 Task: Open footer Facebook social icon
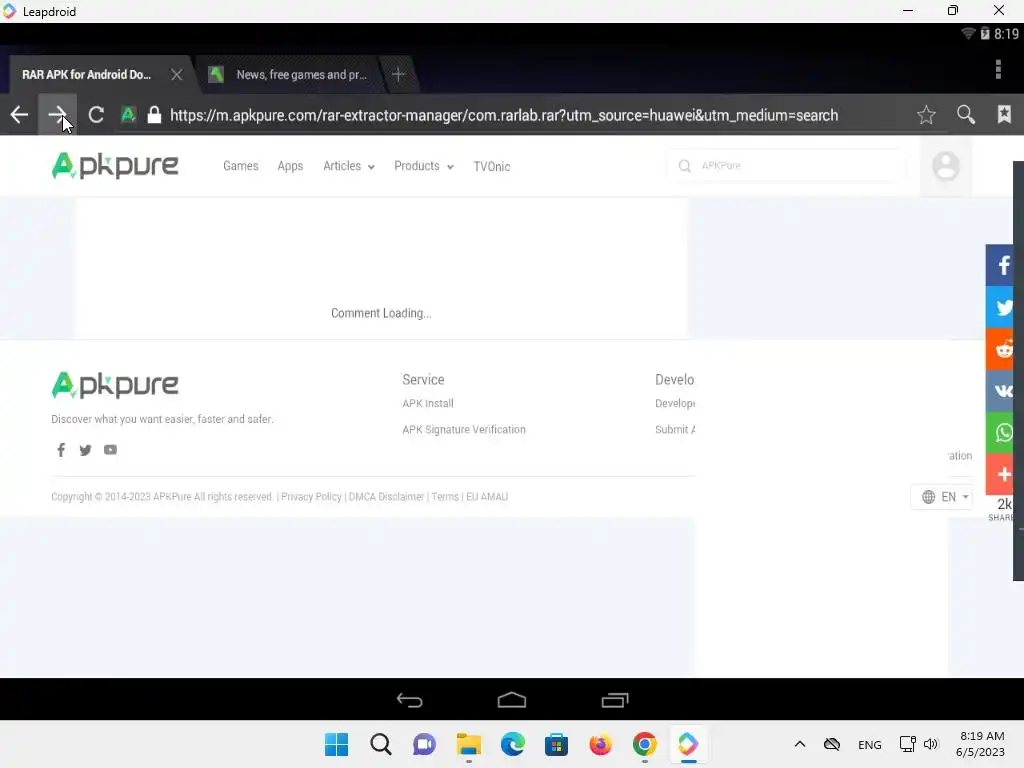point(61,450)
